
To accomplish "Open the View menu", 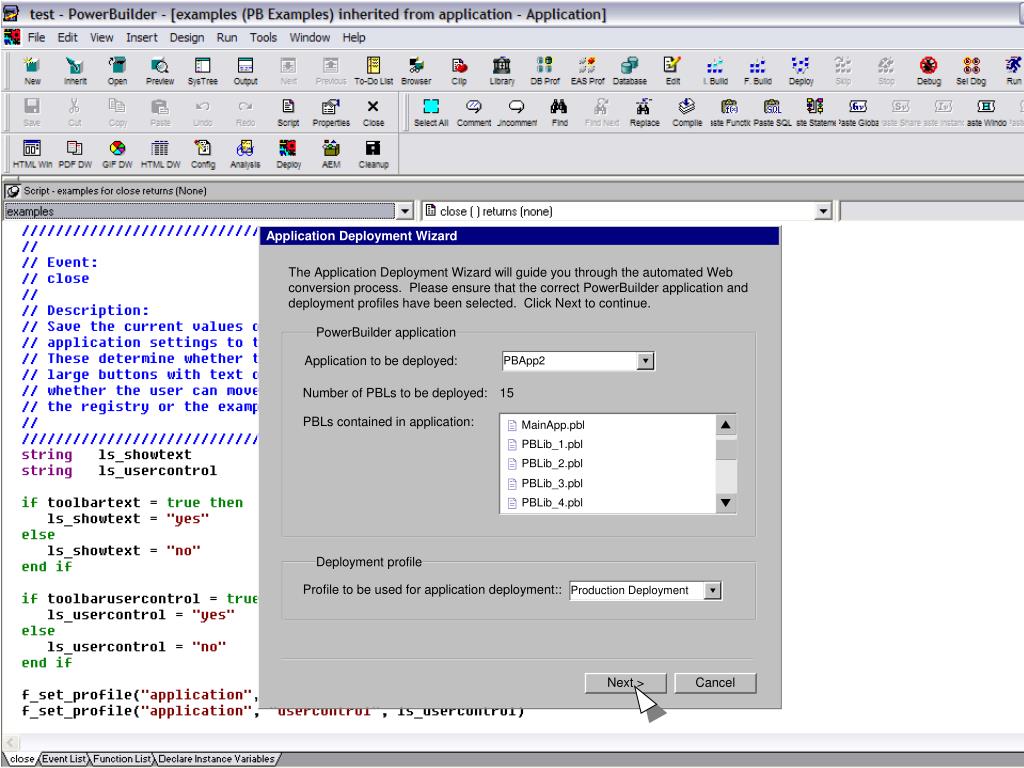I will point(102,37).
